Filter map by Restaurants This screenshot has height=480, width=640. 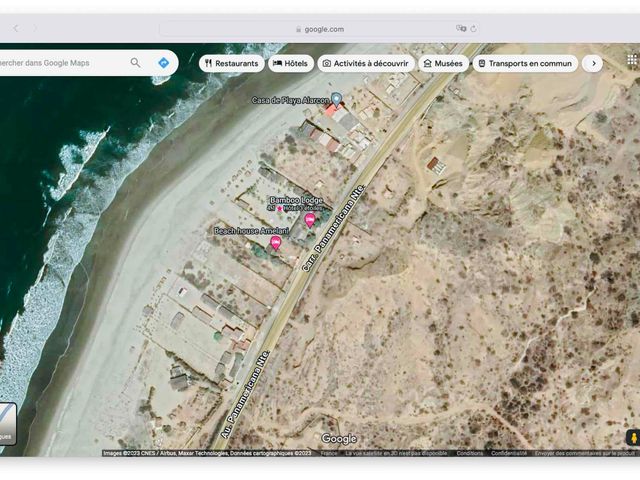click(x=231, y=63)
